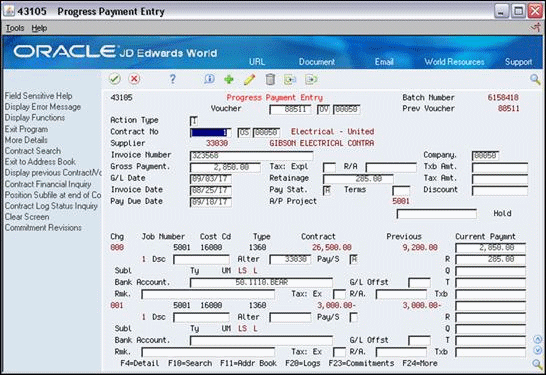Viewport: 546px width, 375px height.
Task: Open Commitment Revisions
Action: (x=43, y=227)
